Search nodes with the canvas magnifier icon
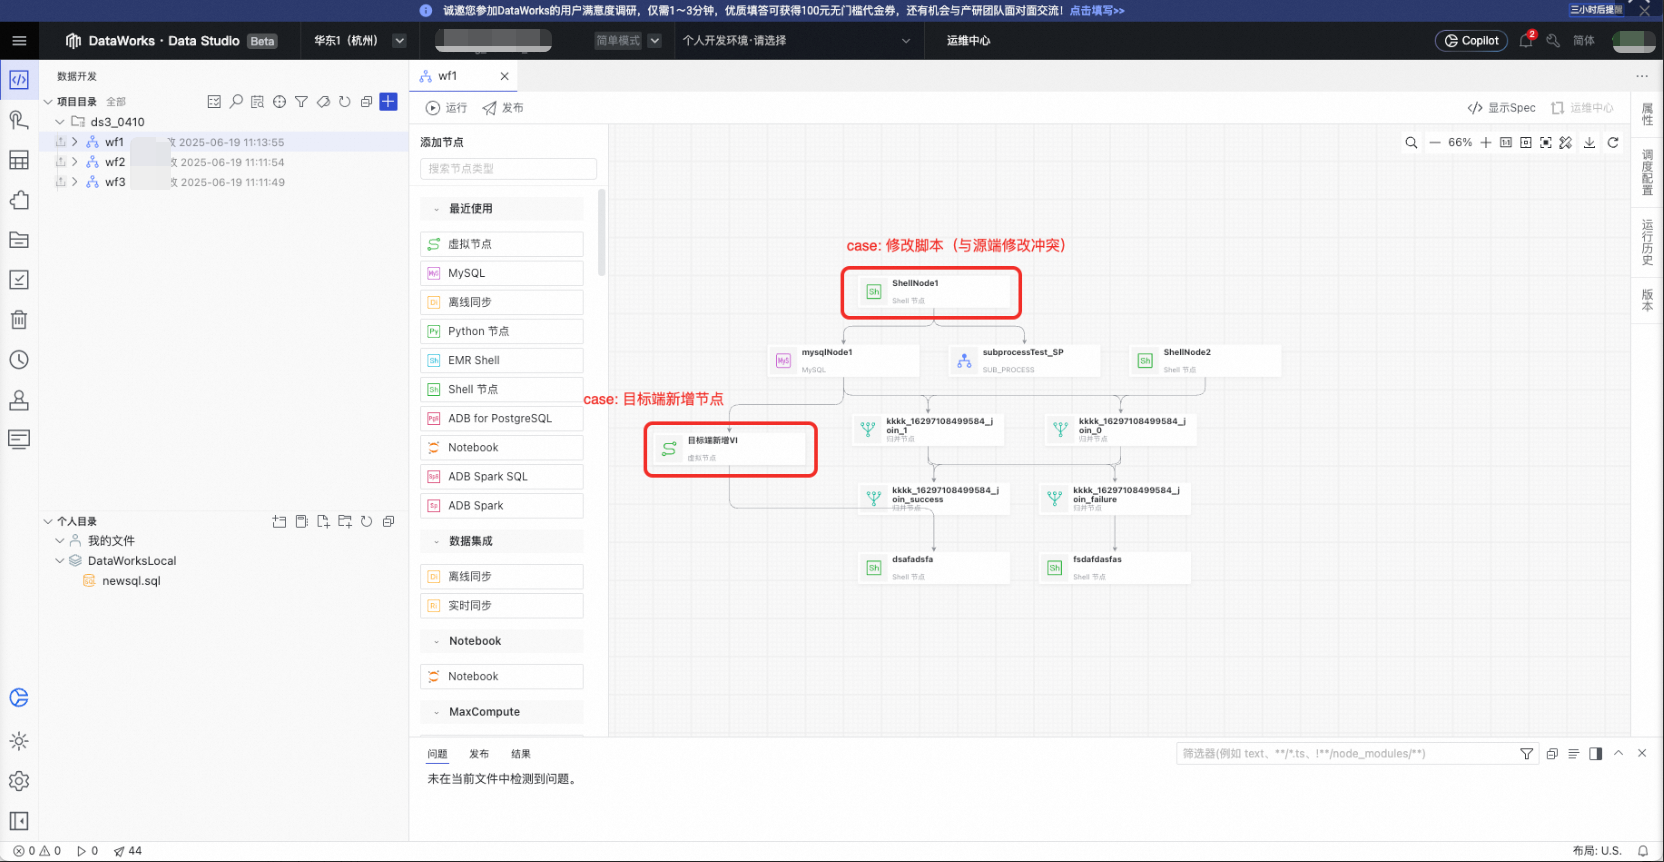Screen dimensions: 1664x862 [x=1411, y=143]
